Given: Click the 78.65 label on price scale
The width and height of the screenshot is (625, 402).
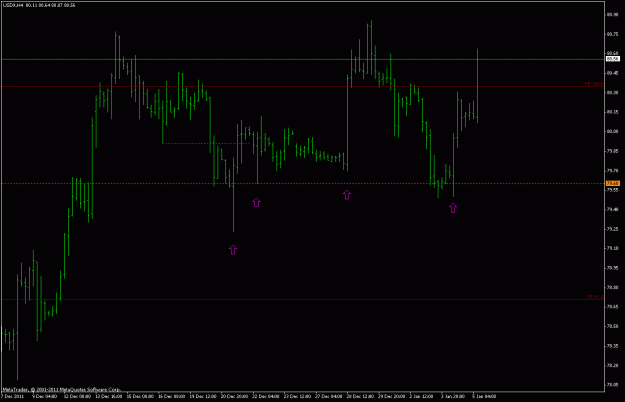Looking at the screenshot, I should [x=612, y=307].
